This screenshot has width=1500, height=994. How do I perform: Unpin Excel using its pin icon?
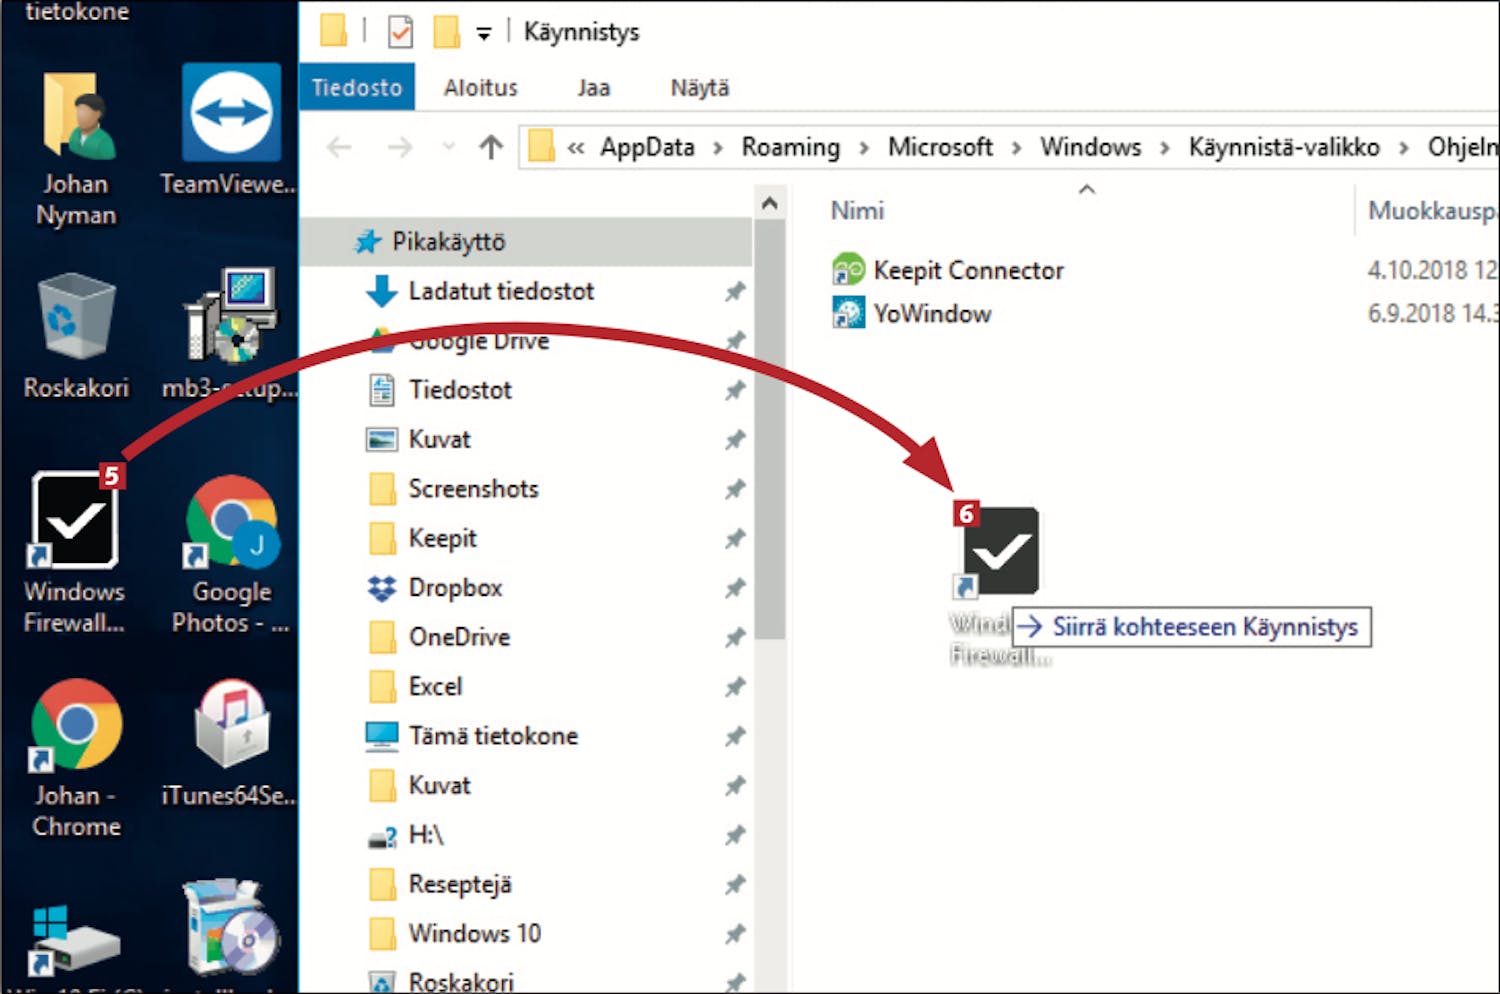(735, 687)
